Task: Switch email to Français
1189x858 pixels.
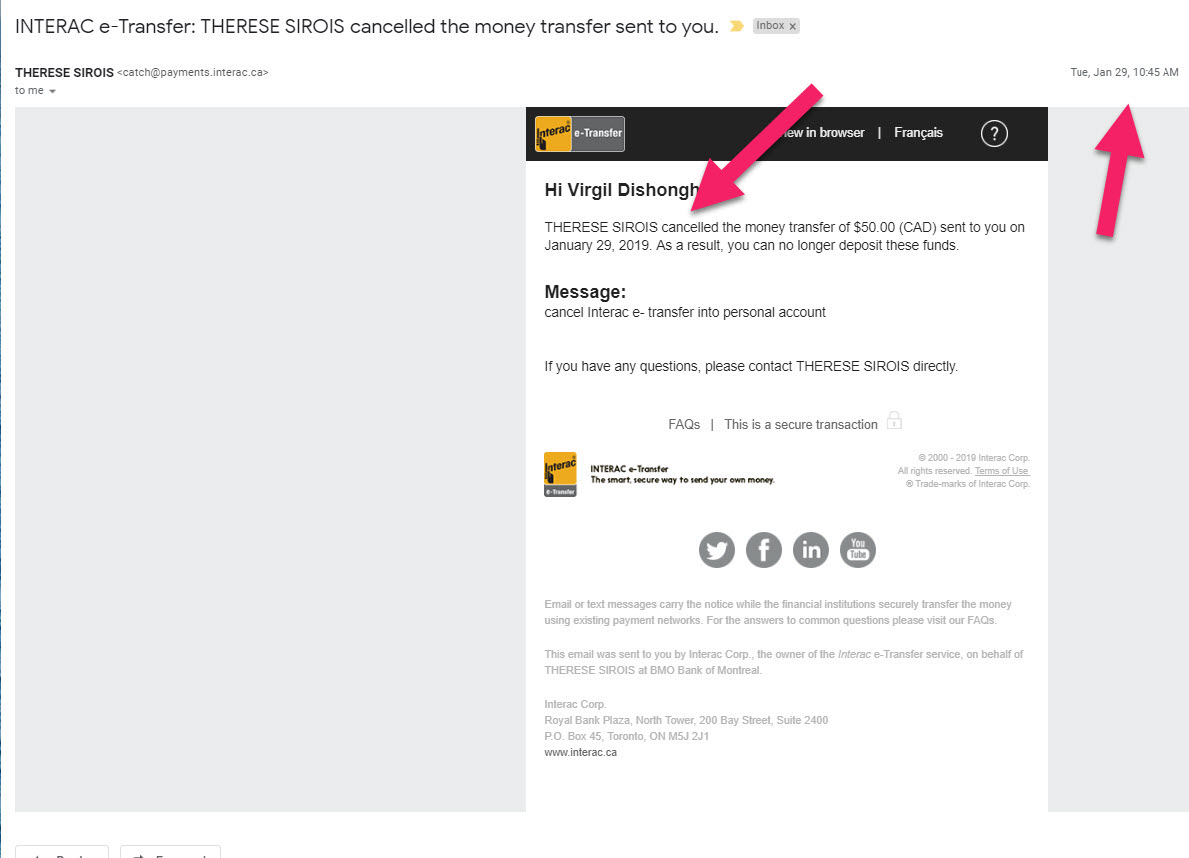Action: [x=918, y=133]
